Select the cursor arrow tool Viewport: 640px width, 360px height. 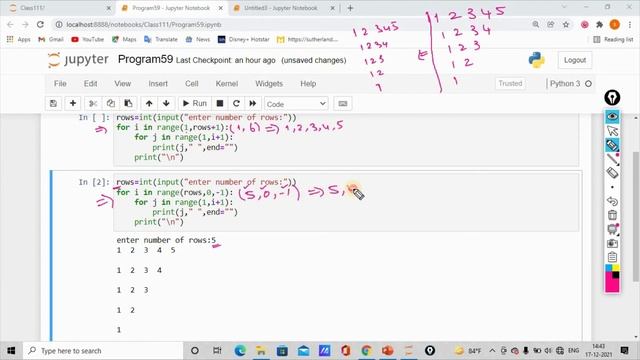point(612,131)
